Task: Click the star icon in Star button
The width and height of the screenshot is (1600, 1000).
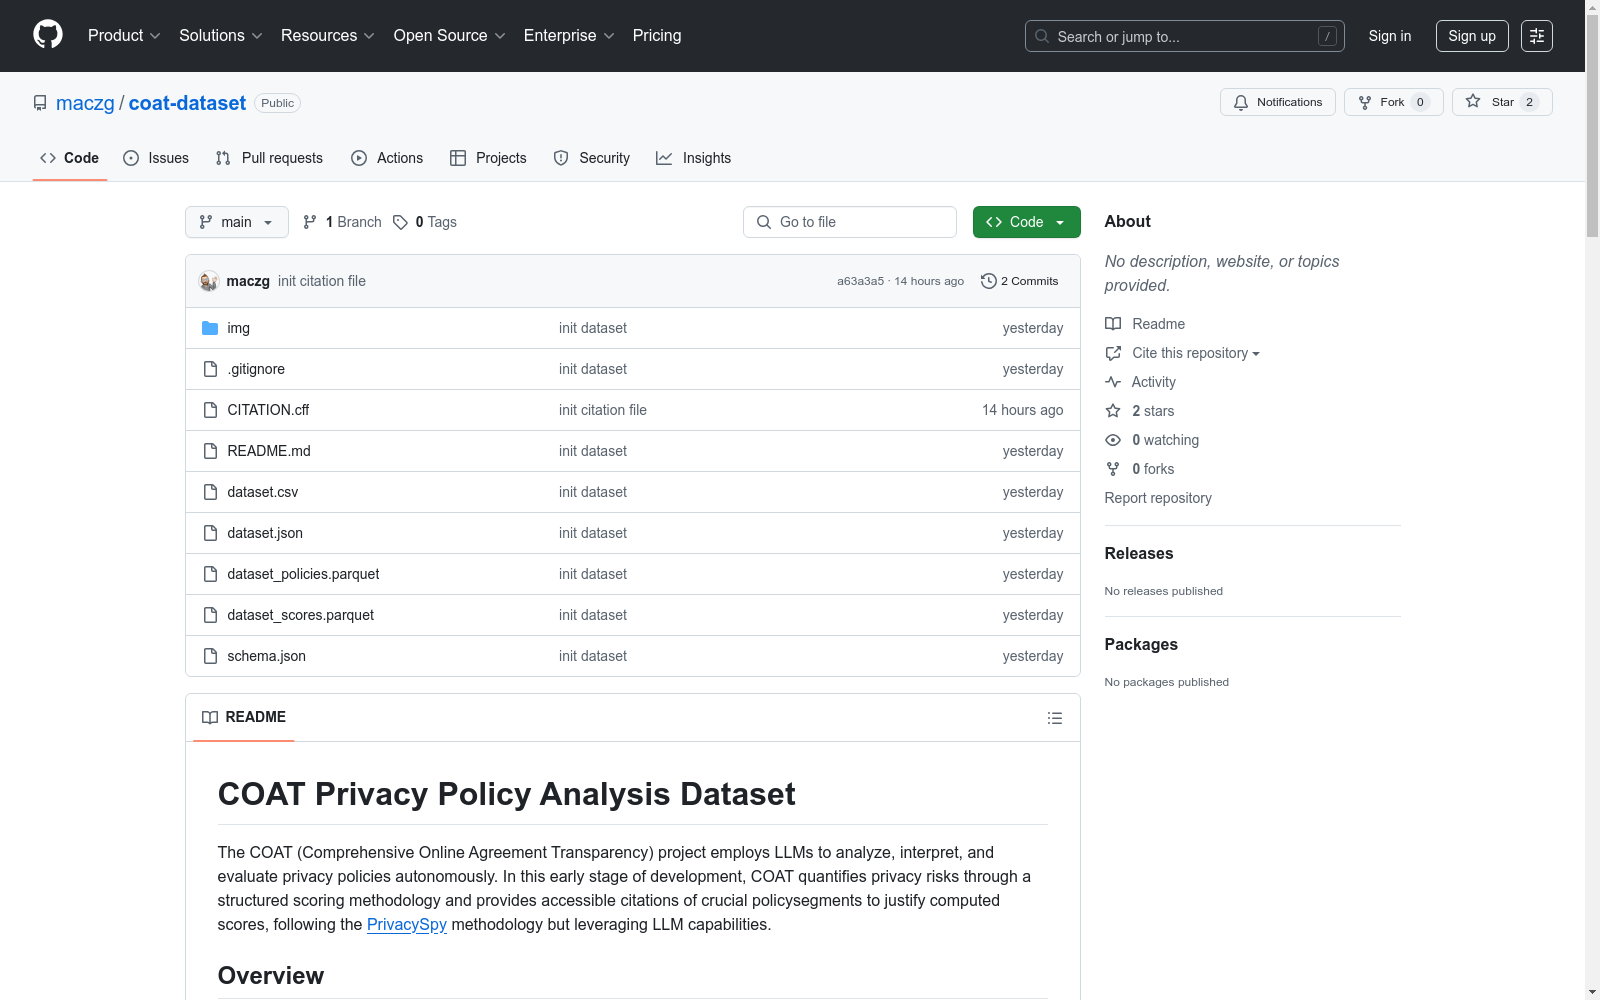Action: click(x=1473, y=101)
